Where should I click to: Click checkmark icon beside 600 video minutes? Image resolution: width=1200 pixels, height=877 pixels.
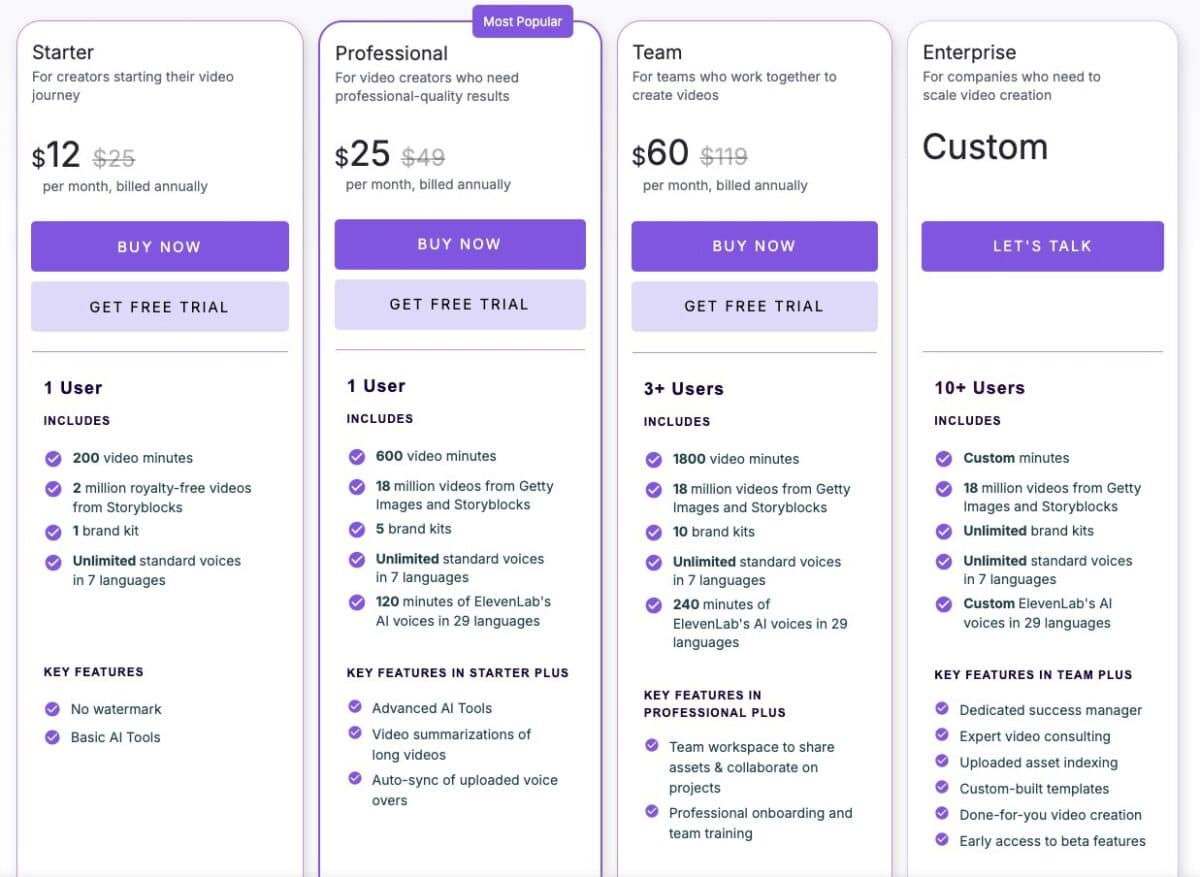pyautogui.click(x=356, y=456)
